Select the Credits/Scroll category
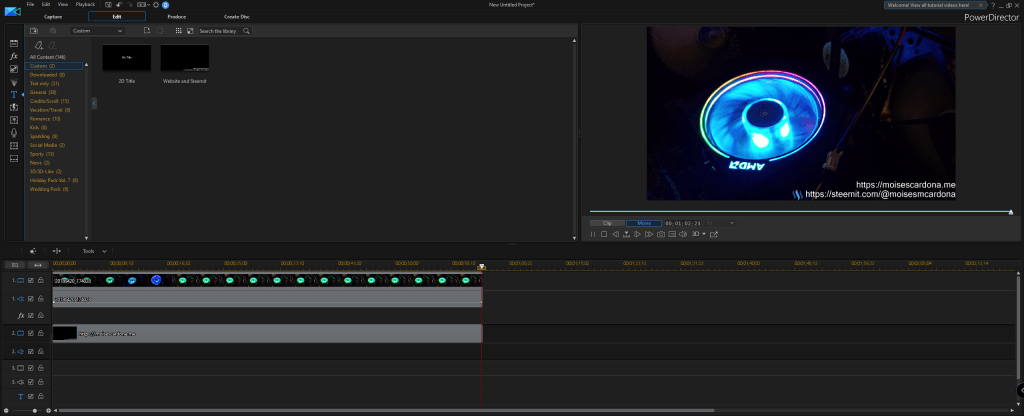The height and width of the screenshot is (416, 1024). pyautogui.click(x=50, y=101)
